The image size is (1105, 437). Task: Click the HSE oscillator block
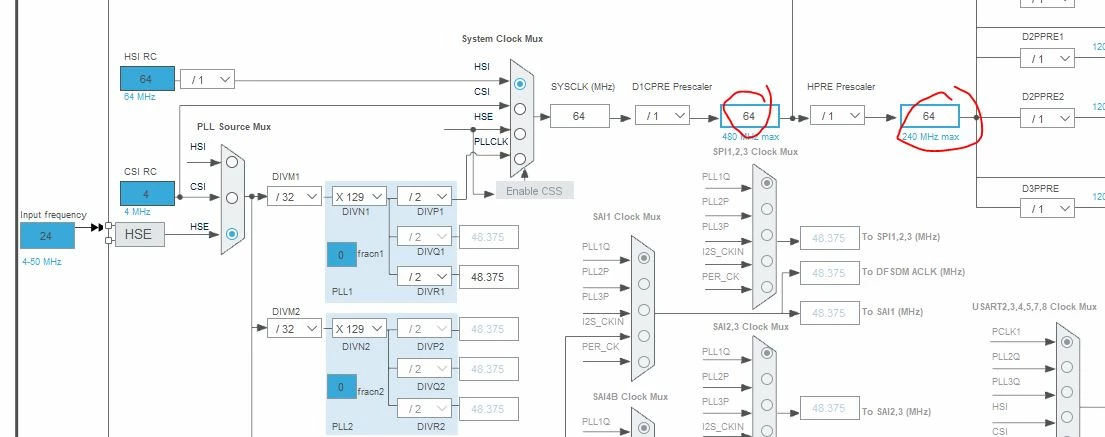[140, 234]
